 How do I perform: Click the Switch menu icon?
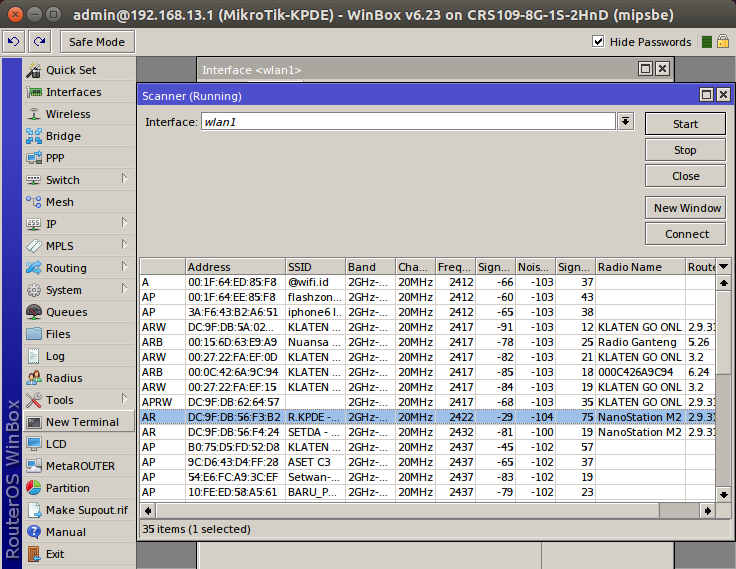coord(34,180)
